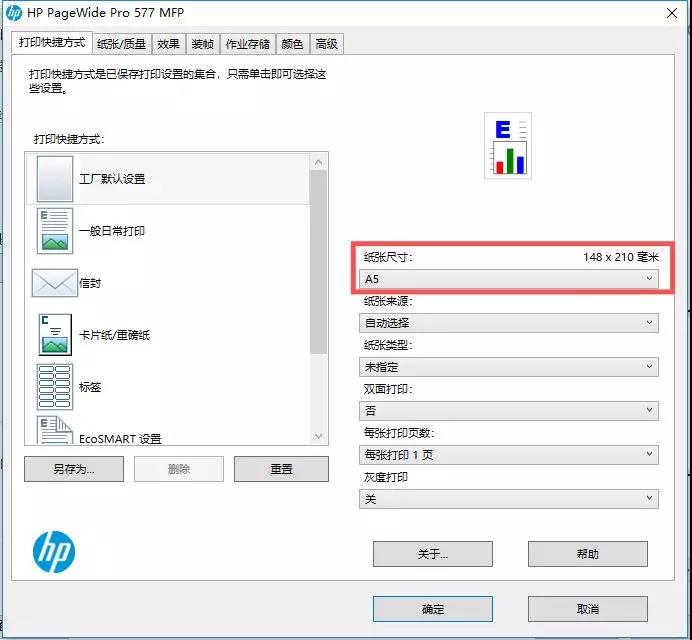Click the HP logo in the title bar

tap(14, 13)
